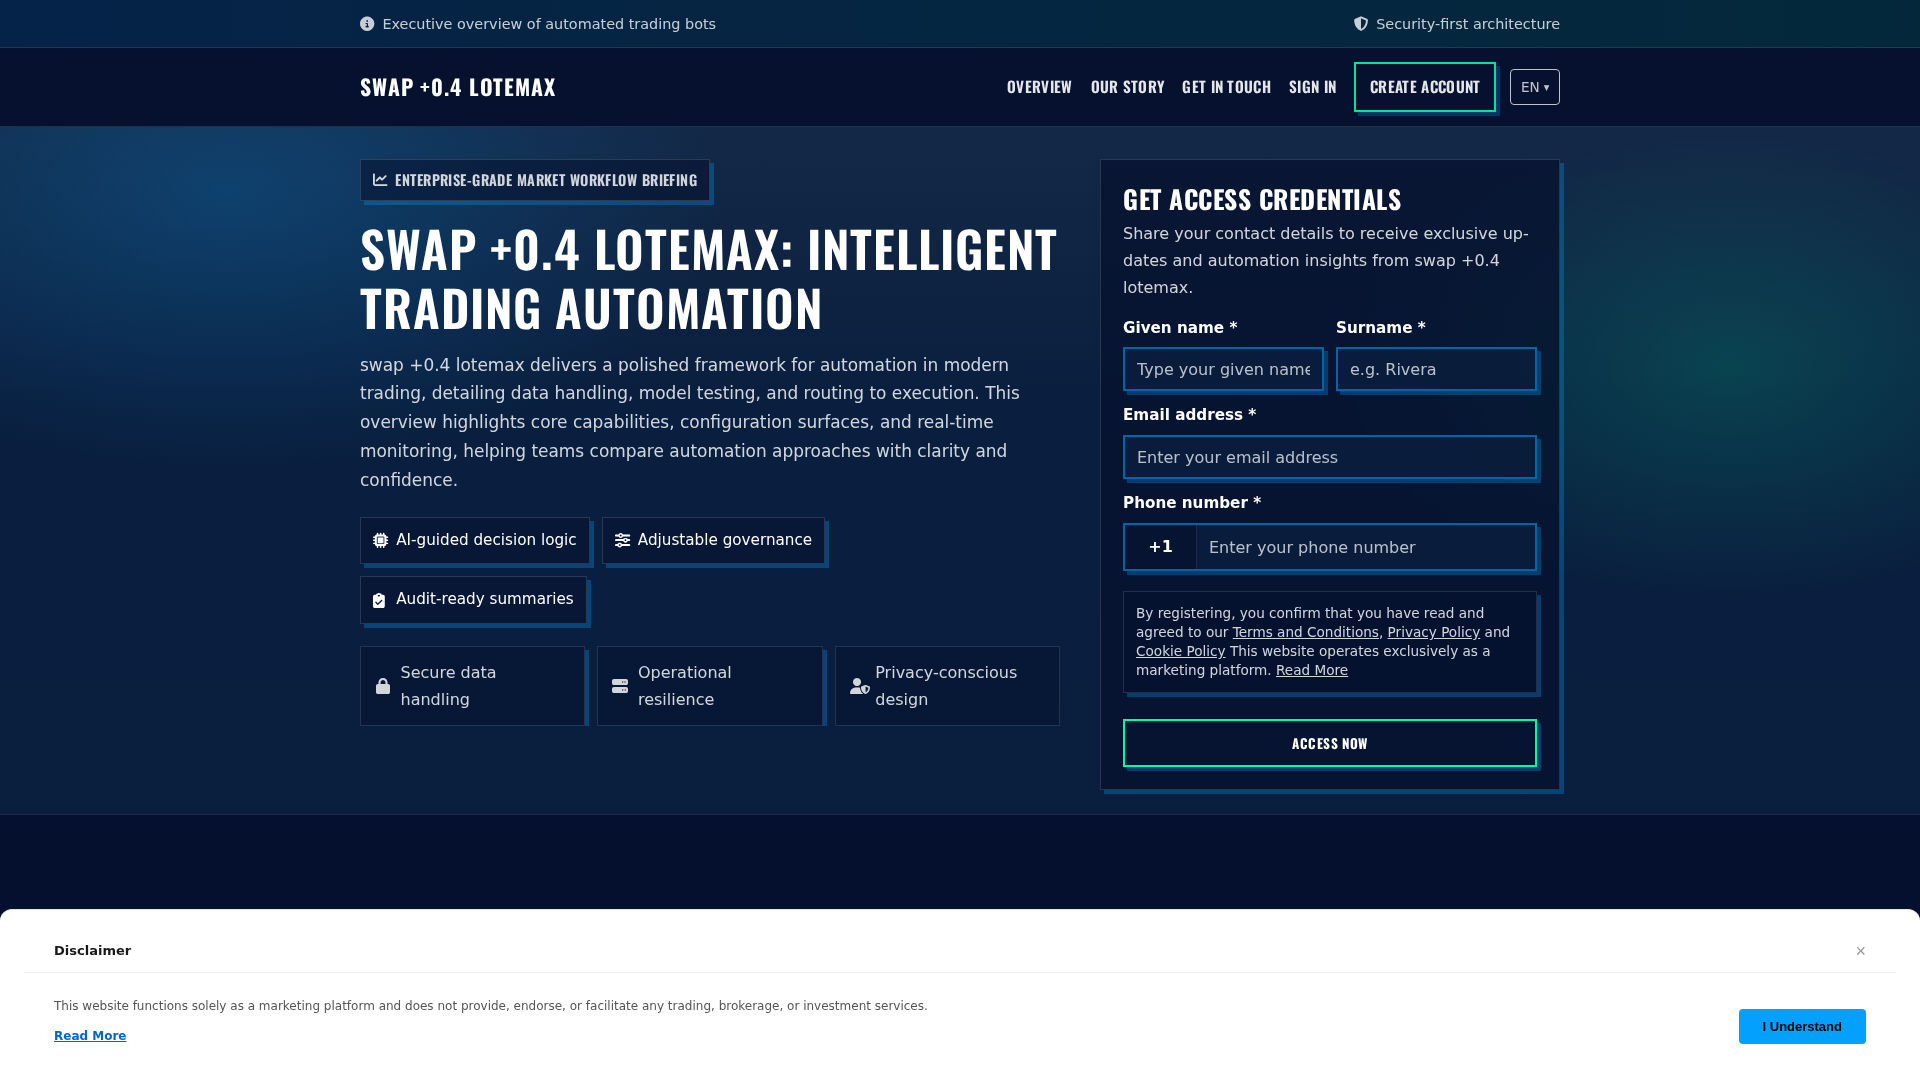Click the I Understand button

(1802, 1026)
